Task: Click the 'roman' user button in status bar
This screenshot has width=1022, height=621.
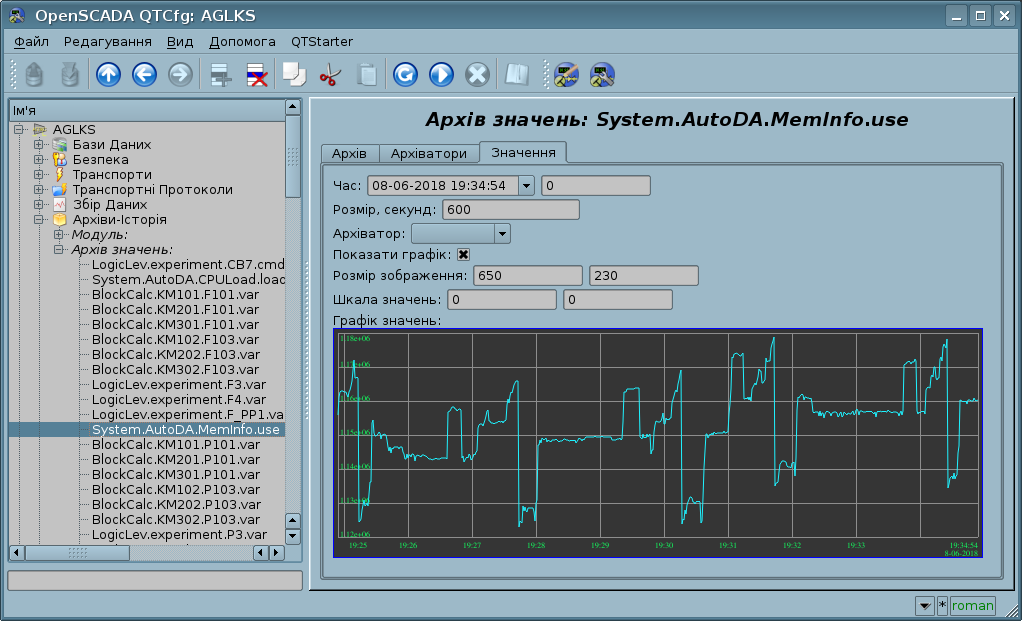Action: click(972, 605)
